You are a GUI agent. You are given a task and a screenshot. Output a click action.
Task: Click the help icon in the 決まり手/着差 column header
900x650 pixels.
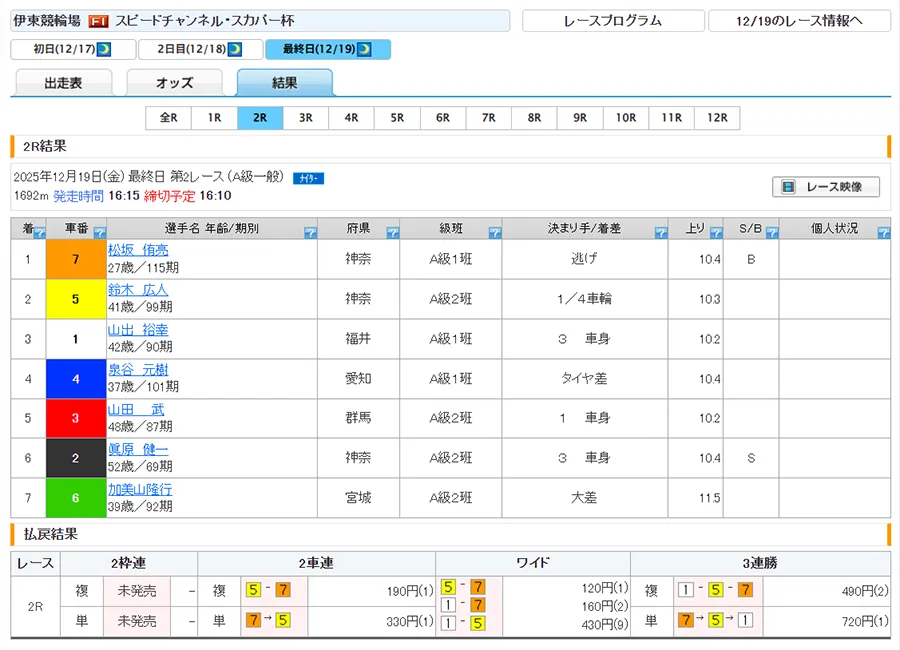point(660,233)
